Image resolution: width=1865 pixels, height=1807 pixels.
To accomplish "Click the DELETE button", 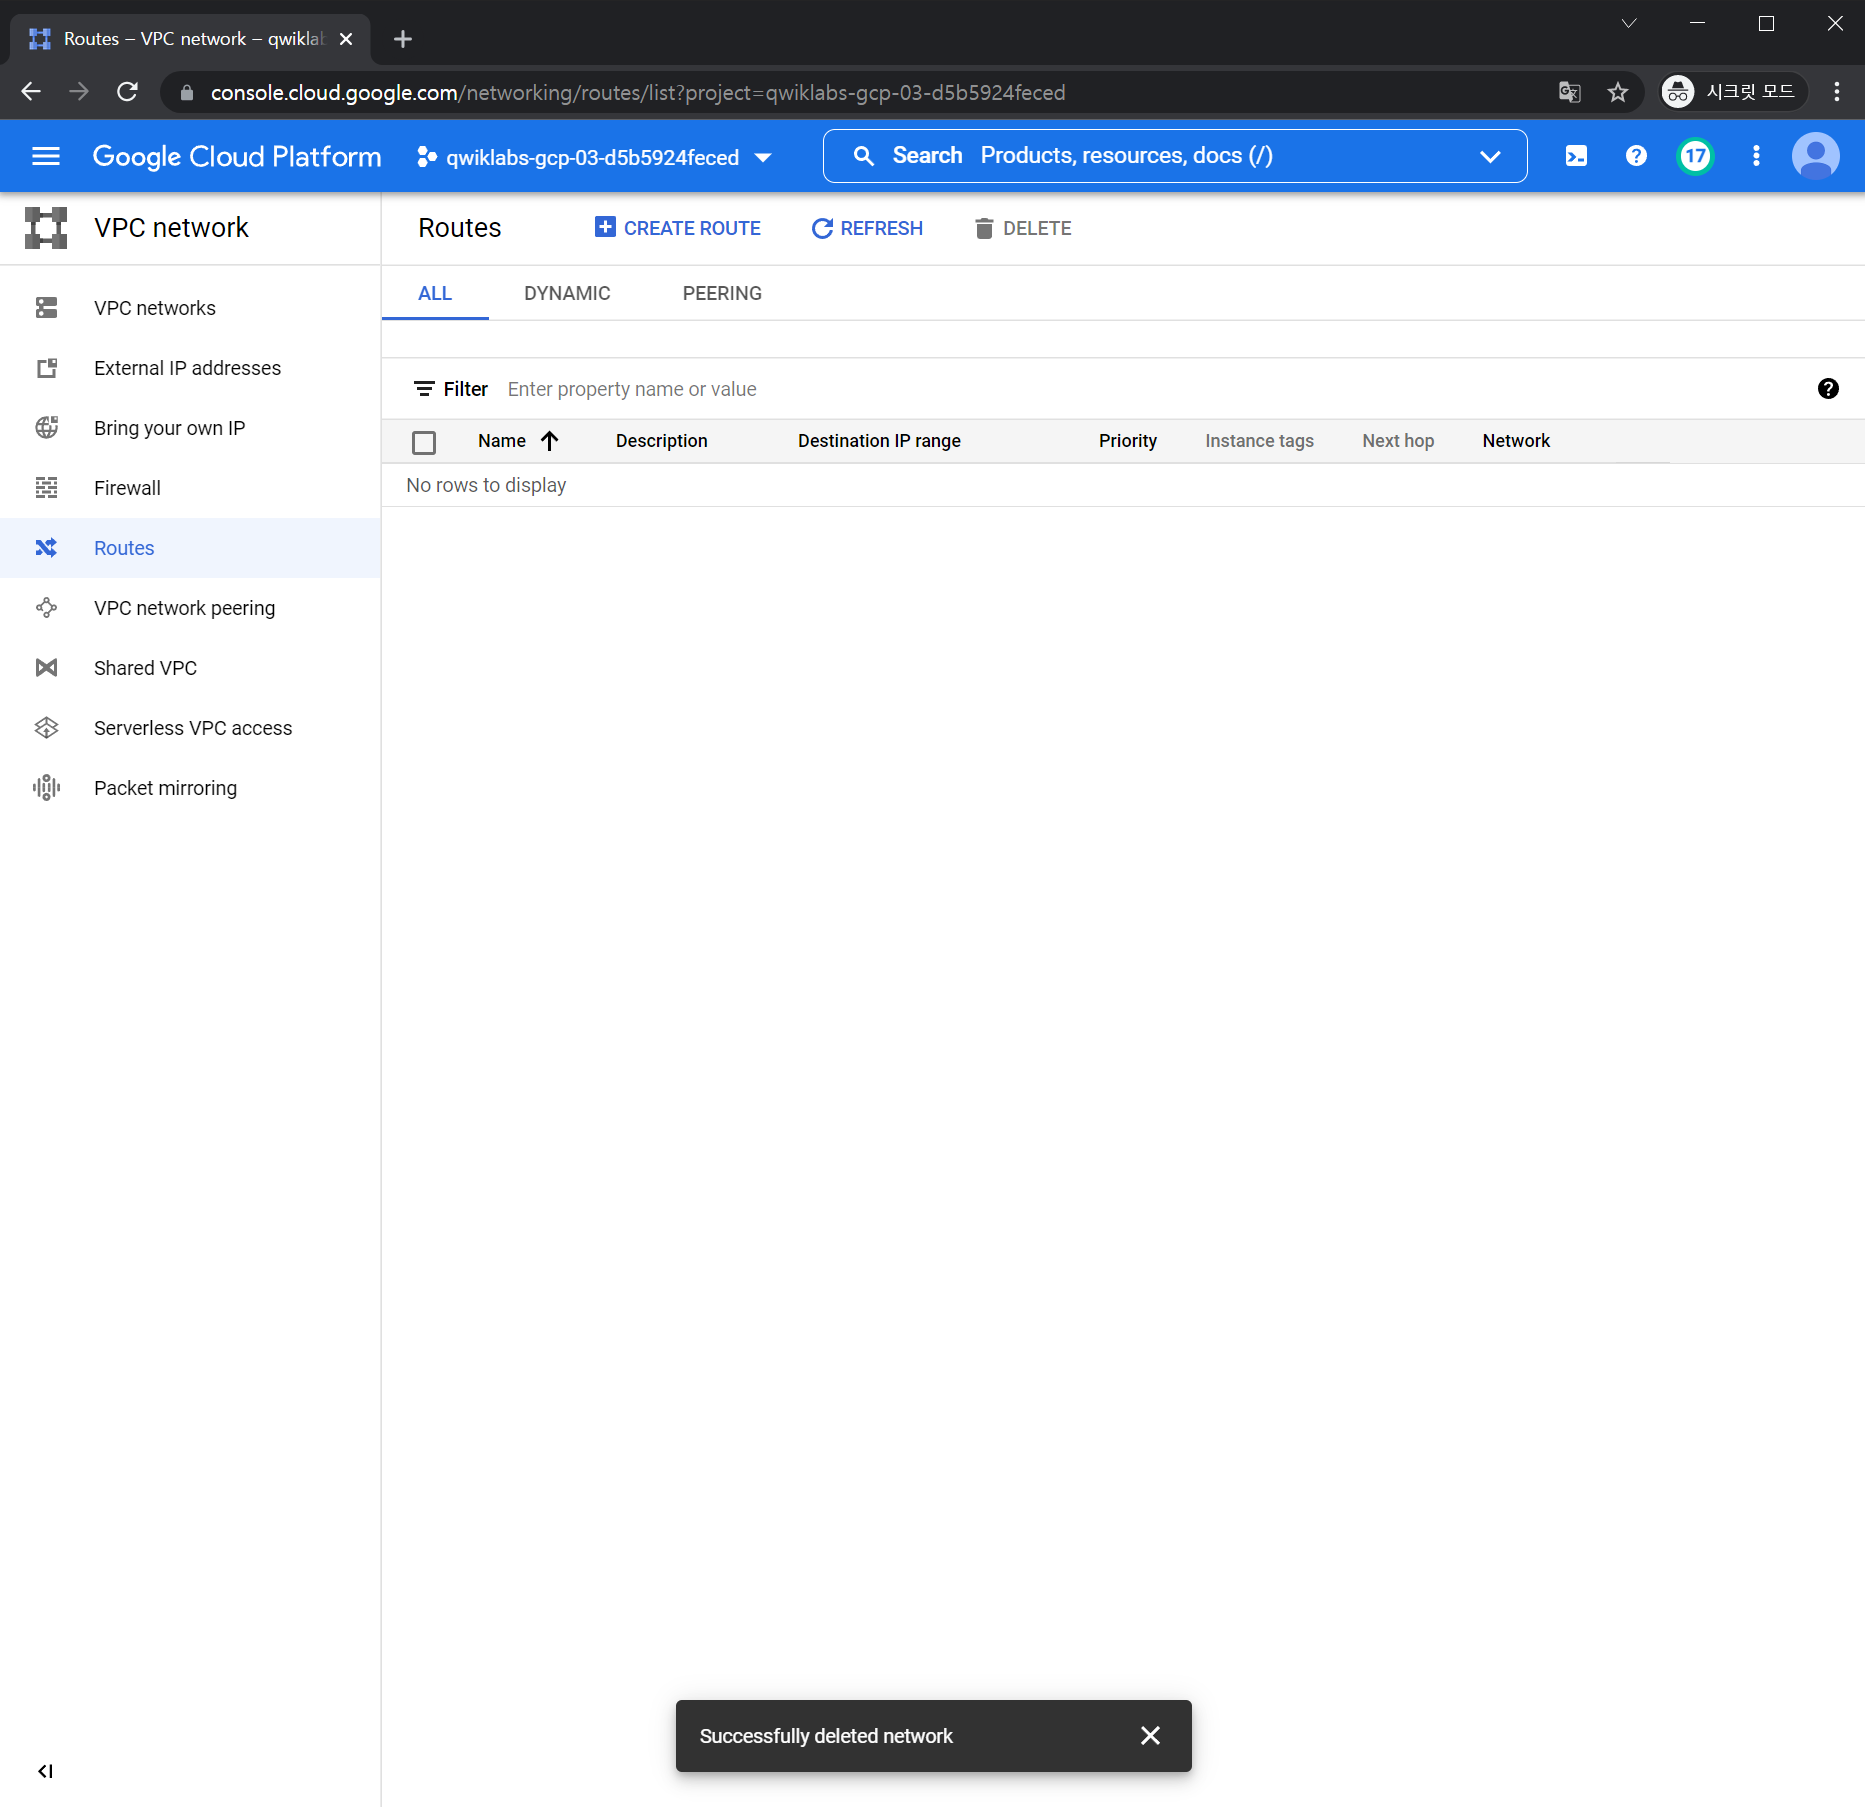I will tap(1022, 228).
